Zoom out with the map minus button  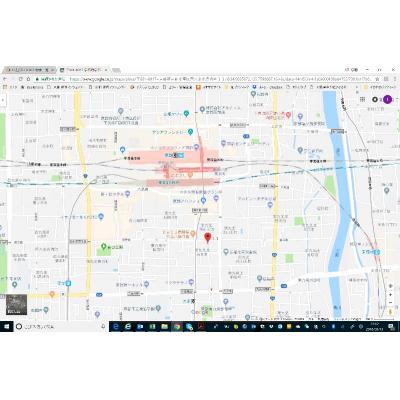(391, 303)
